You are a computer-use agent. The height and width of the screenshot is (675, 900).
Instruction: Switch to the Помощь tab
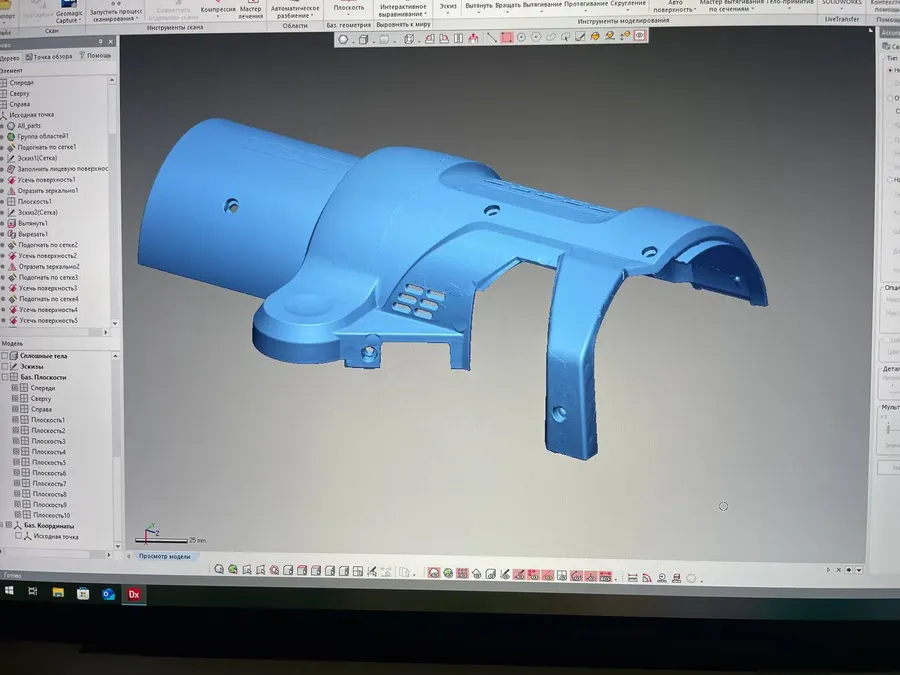pyautogui.click(x=95, y=56)
